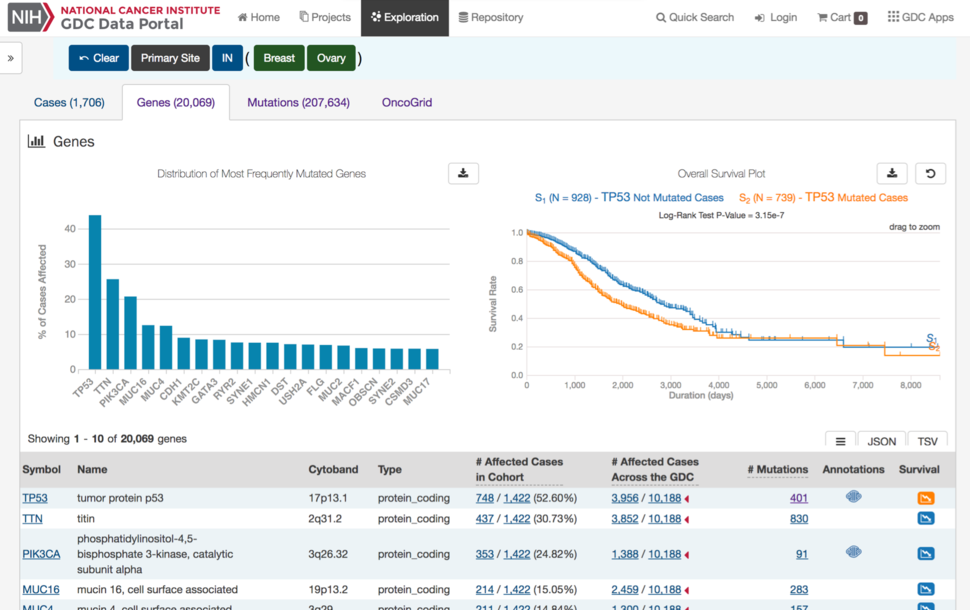Click TP53 annotations icon
The width and height of the screenshot is (970, 610).
point(853,497)
